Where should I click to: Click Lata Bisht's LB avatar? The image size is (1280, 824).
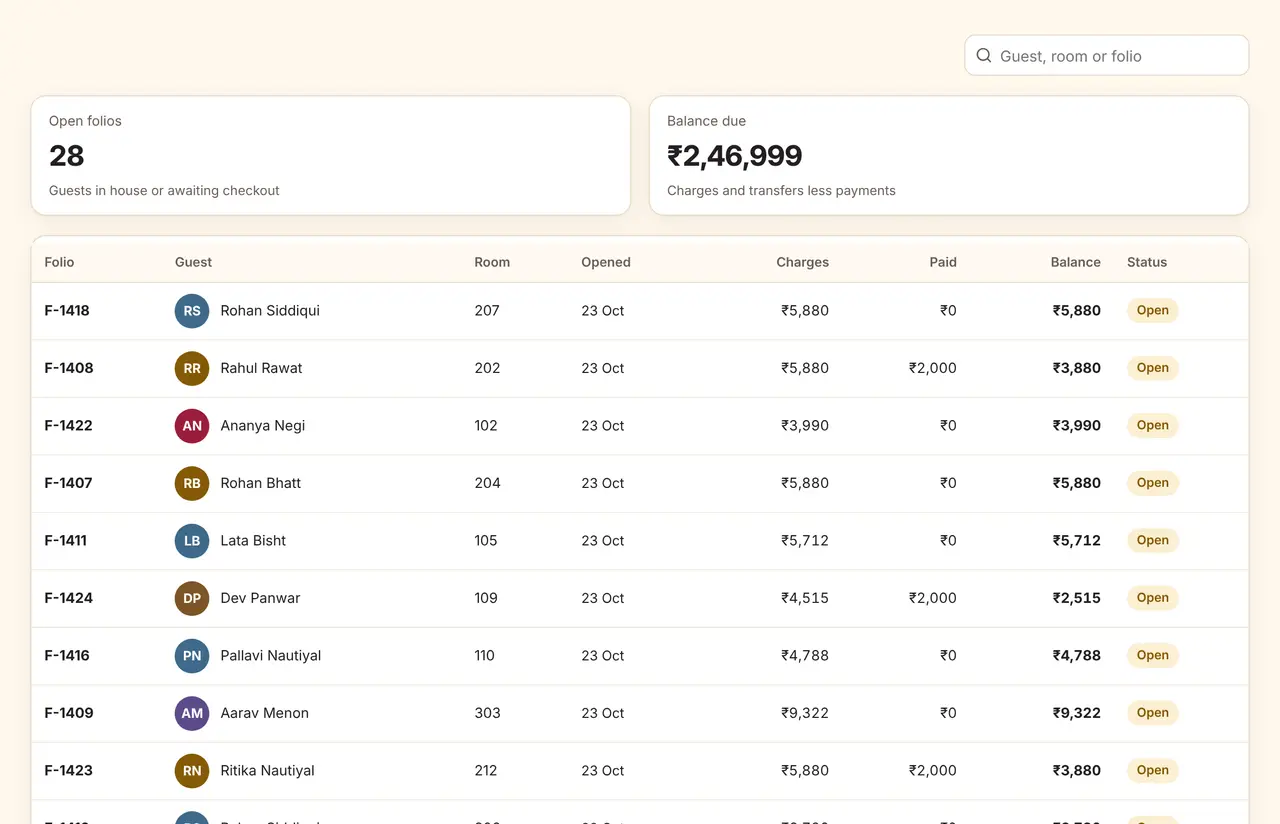click(192, 541)
